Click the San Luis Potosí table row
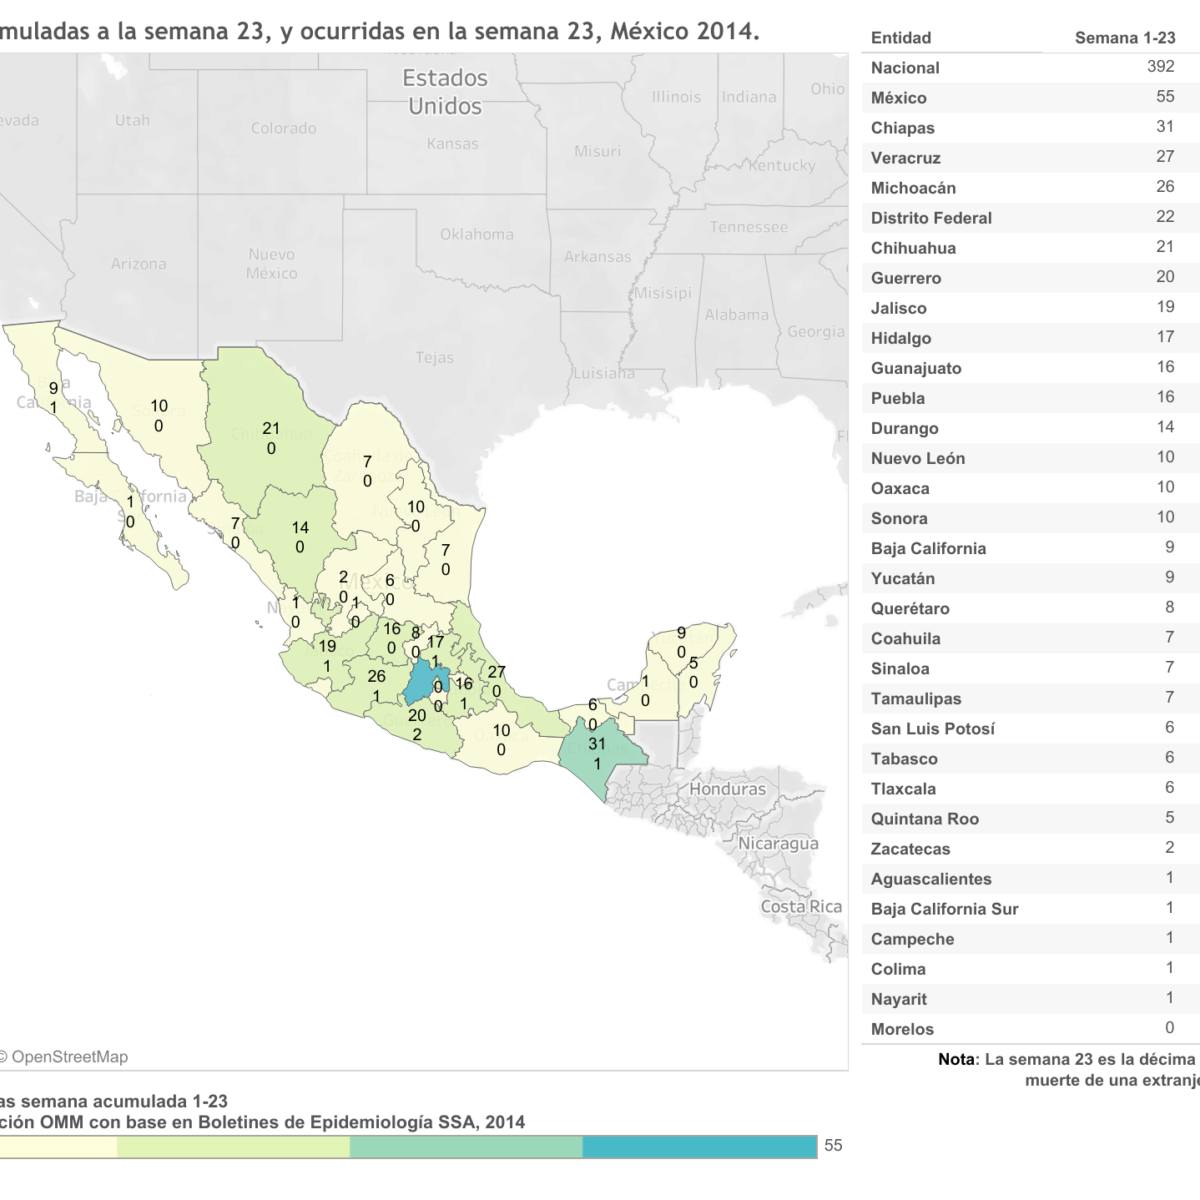Image resolution: width=1200 pixels, height=1200 pixels. point(1030,729)
